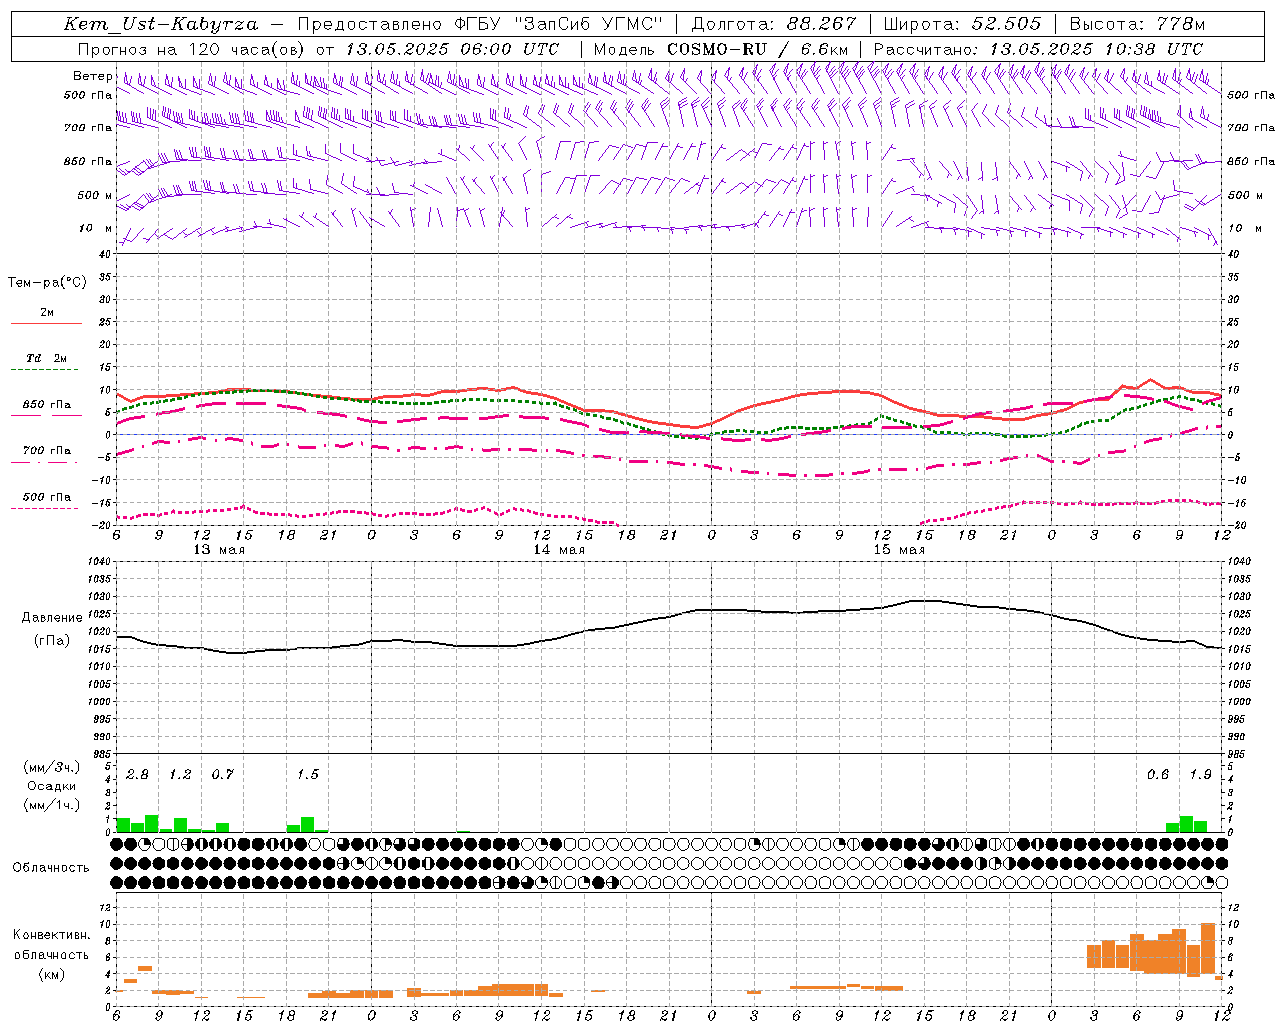Select the elevation text Высота: 778м
Viewport: 1280px width, 1024px height.
(x=1137, y=24)
